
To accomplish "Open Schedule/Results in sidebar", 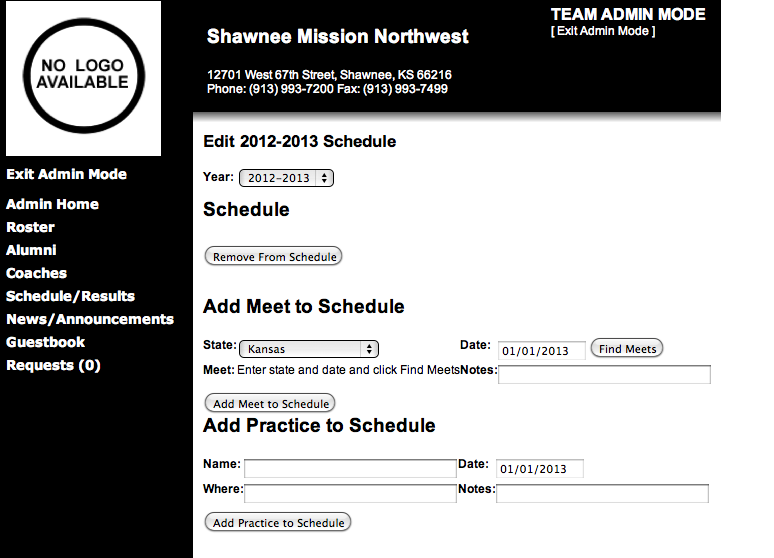I will click(x=71, y=296).
